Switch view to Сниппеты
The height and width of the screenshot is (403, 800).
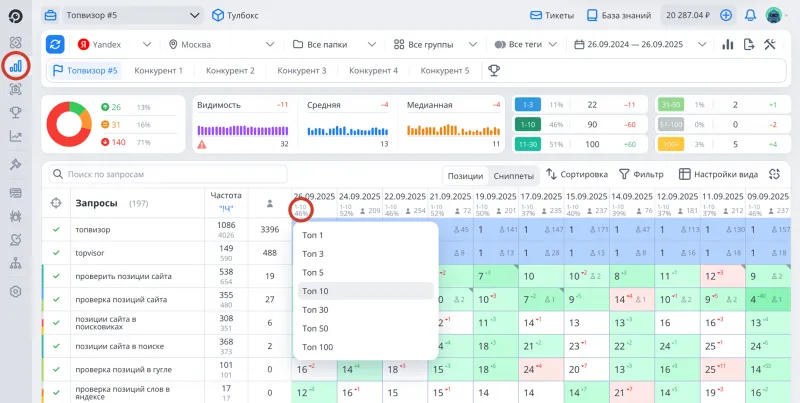point(513,174)
